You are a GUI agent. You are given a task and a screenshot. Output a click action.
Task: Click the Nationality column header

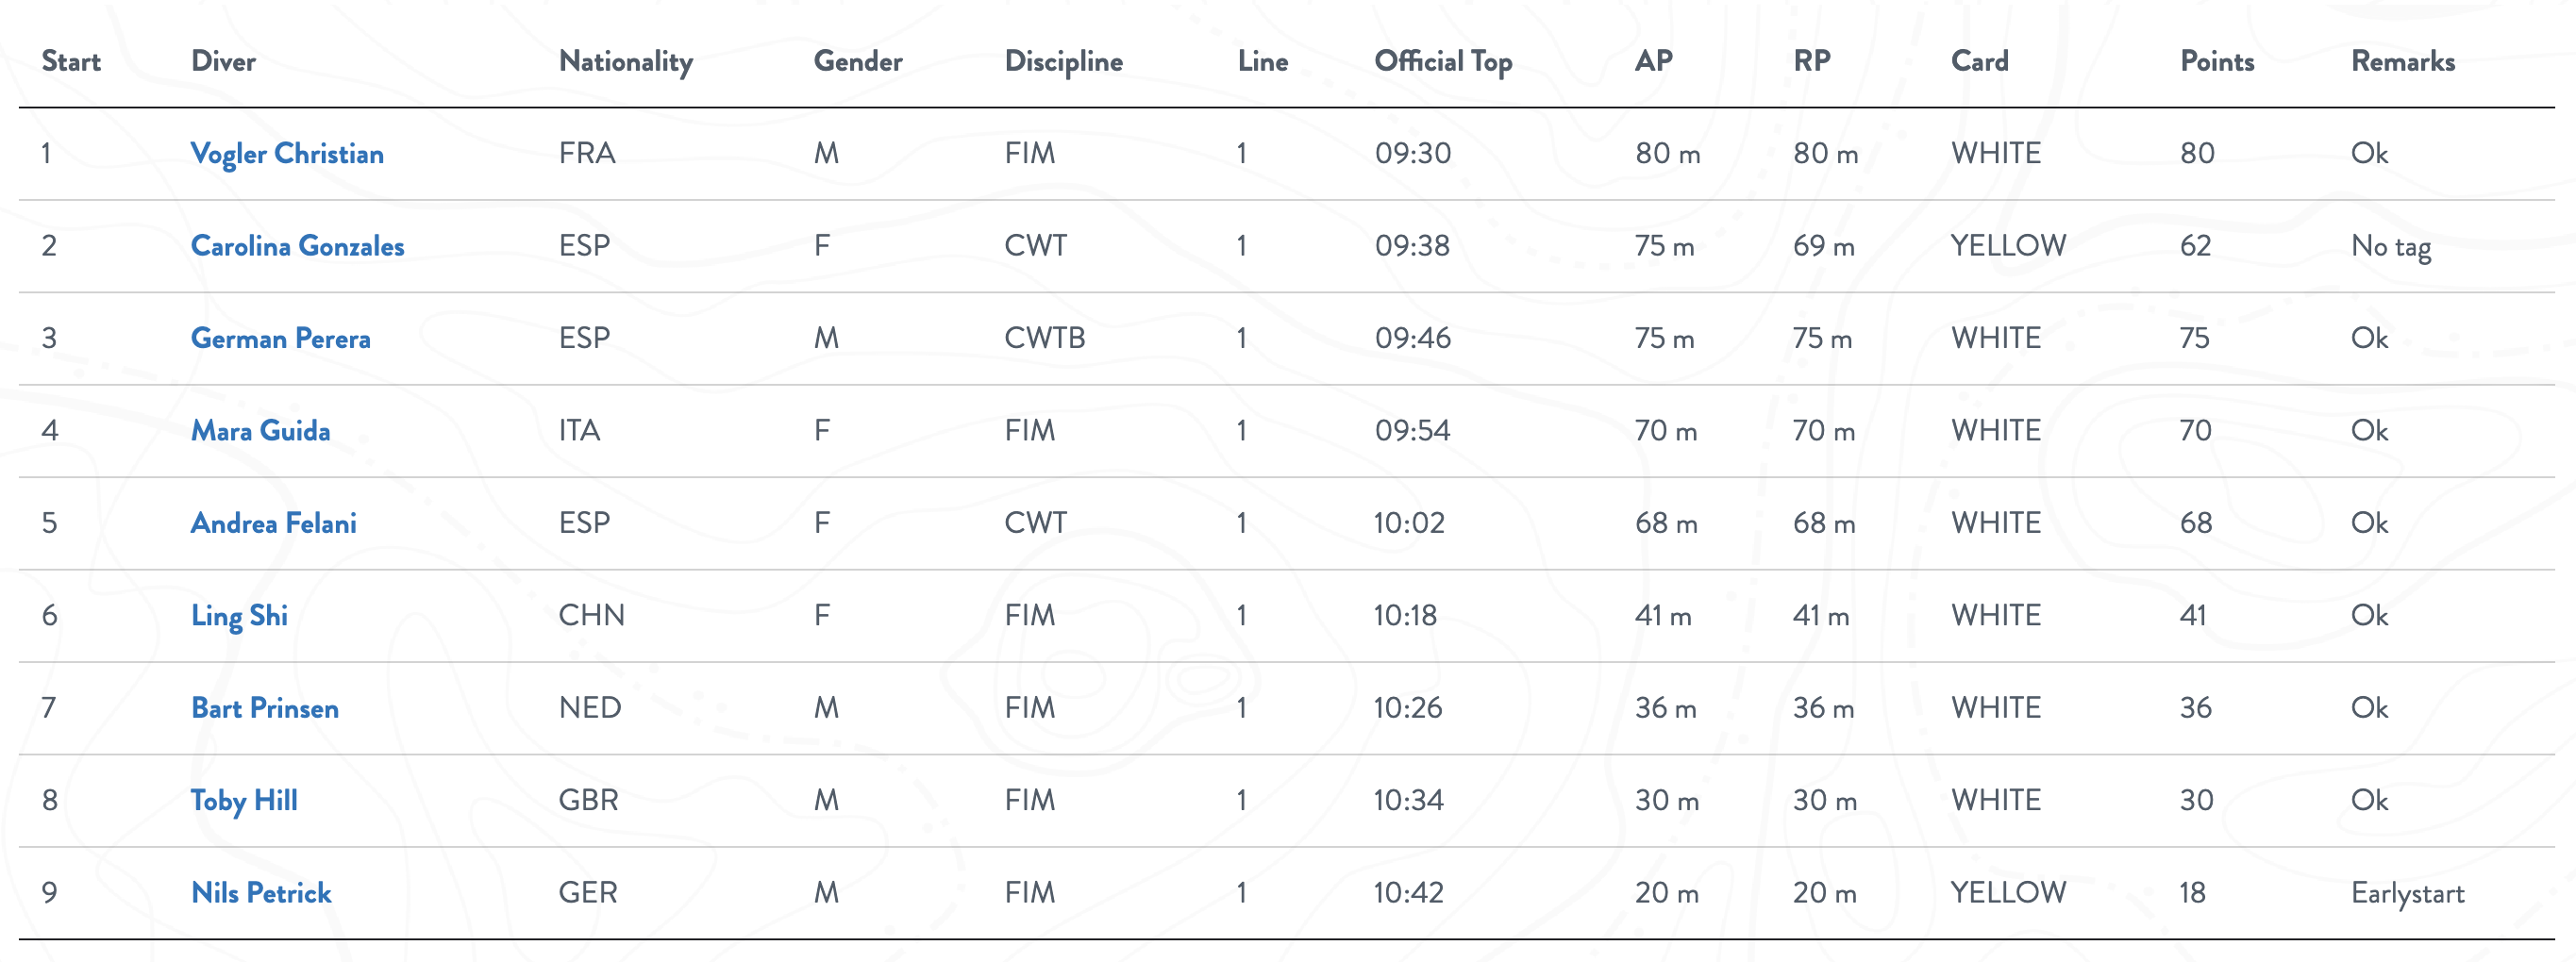click(625, 62)
